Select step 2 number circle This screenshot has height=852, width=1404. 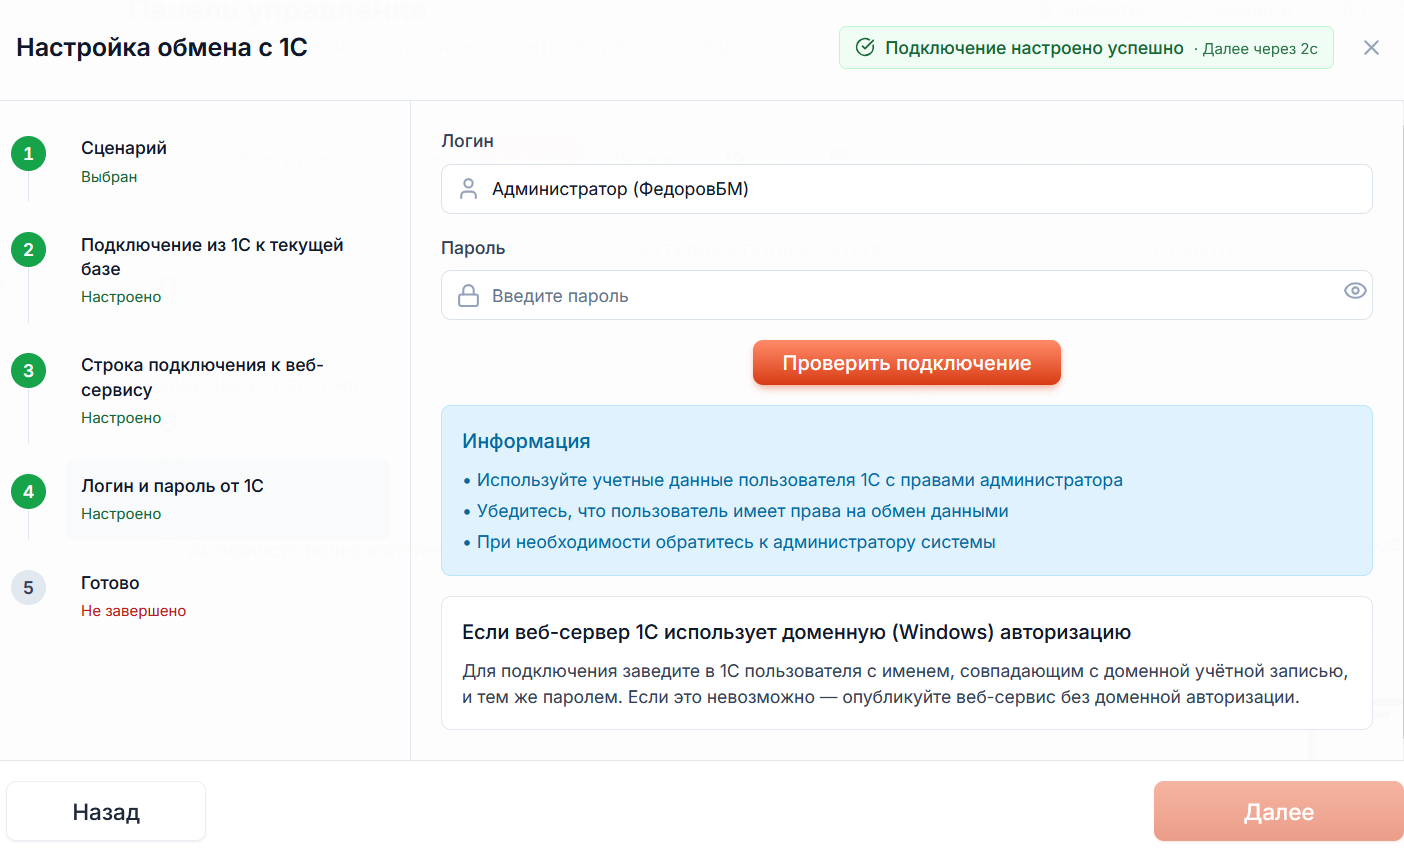pyautogui.click(x=28, y=250)
